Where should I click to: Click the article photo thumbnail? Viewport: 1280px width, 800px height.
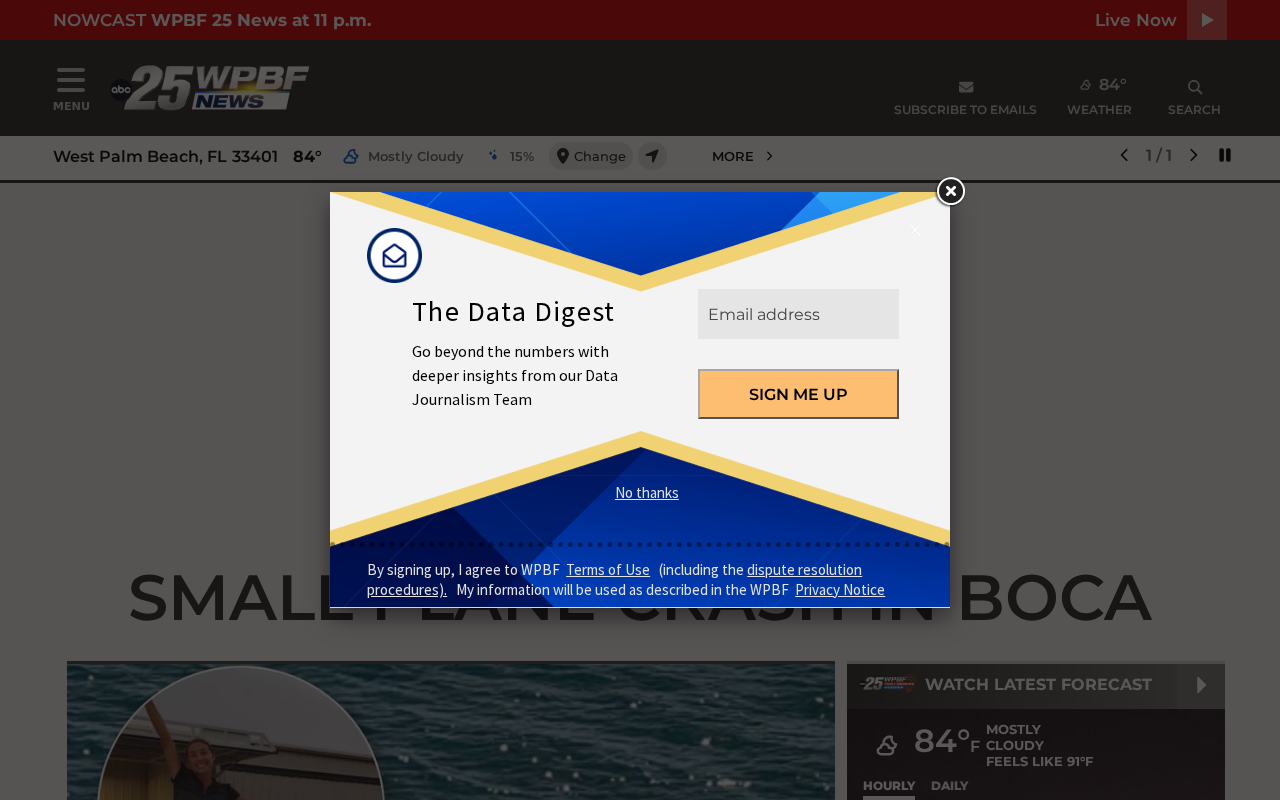pos(451,731)
